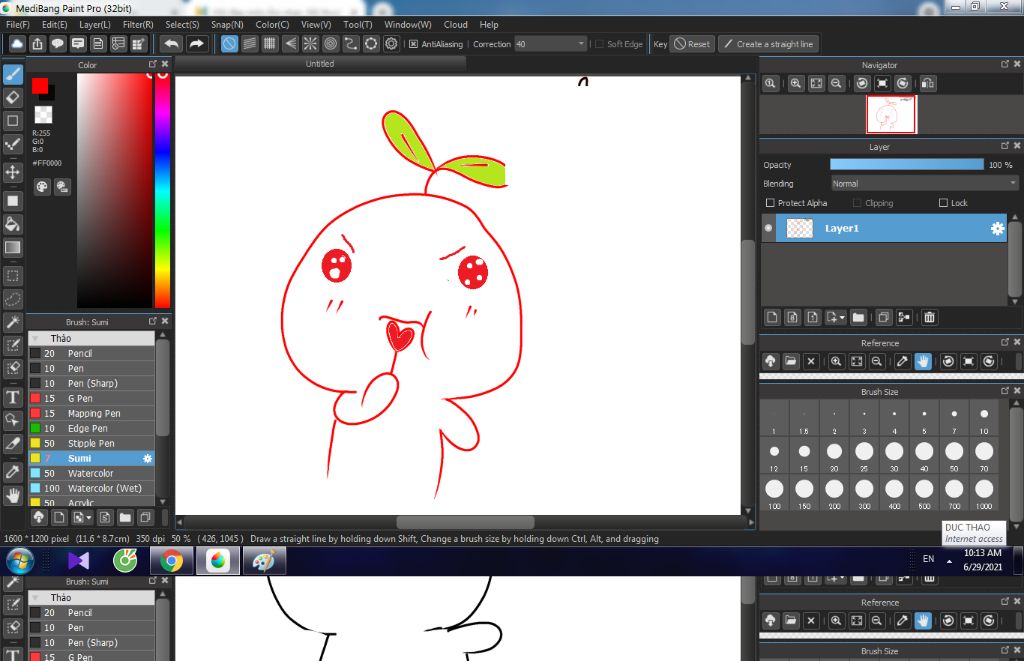Select the Brush tool in the left toolbar

point(12,74)
